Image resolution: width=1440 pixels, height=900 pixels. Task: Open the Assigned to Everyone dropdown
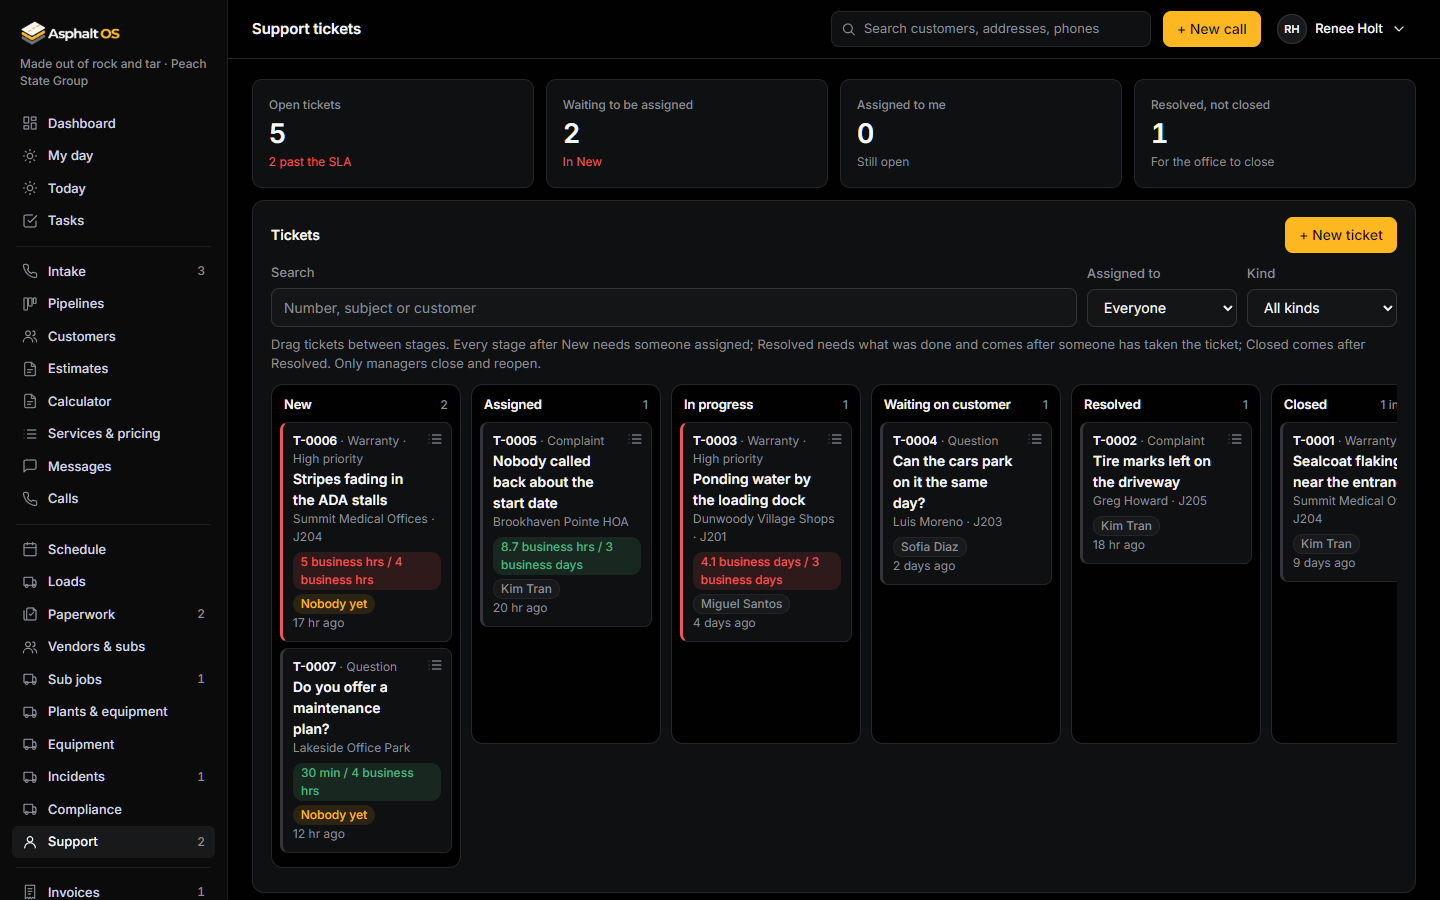click(x=1162, y=308)
